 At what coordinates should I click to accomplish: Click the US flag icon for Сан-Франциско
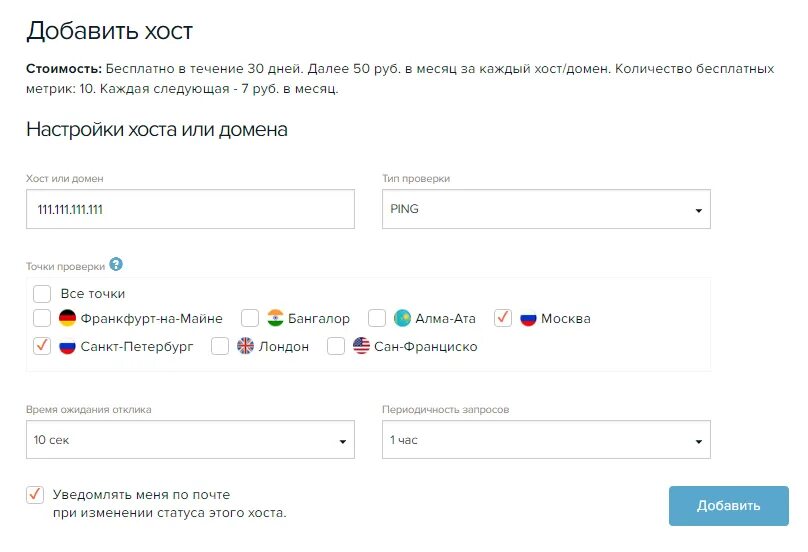click(361, 346)
